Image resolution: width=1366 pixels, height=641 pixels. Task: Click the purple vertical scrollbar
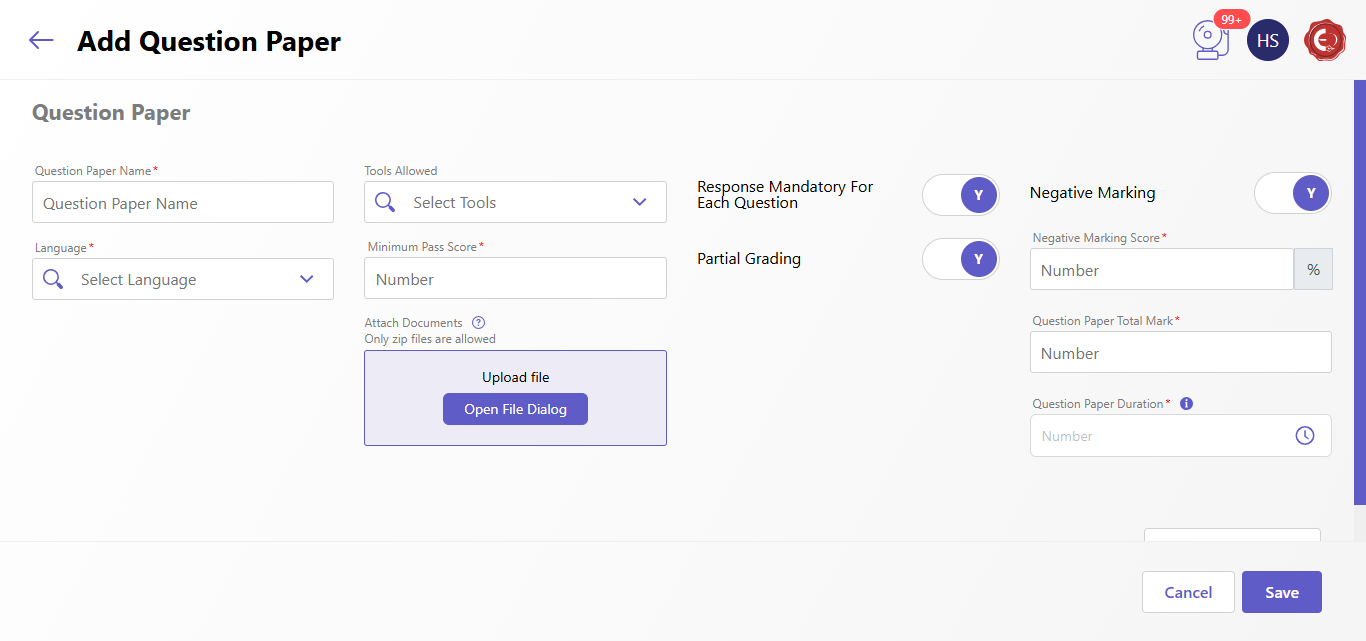click(1359, 292)
